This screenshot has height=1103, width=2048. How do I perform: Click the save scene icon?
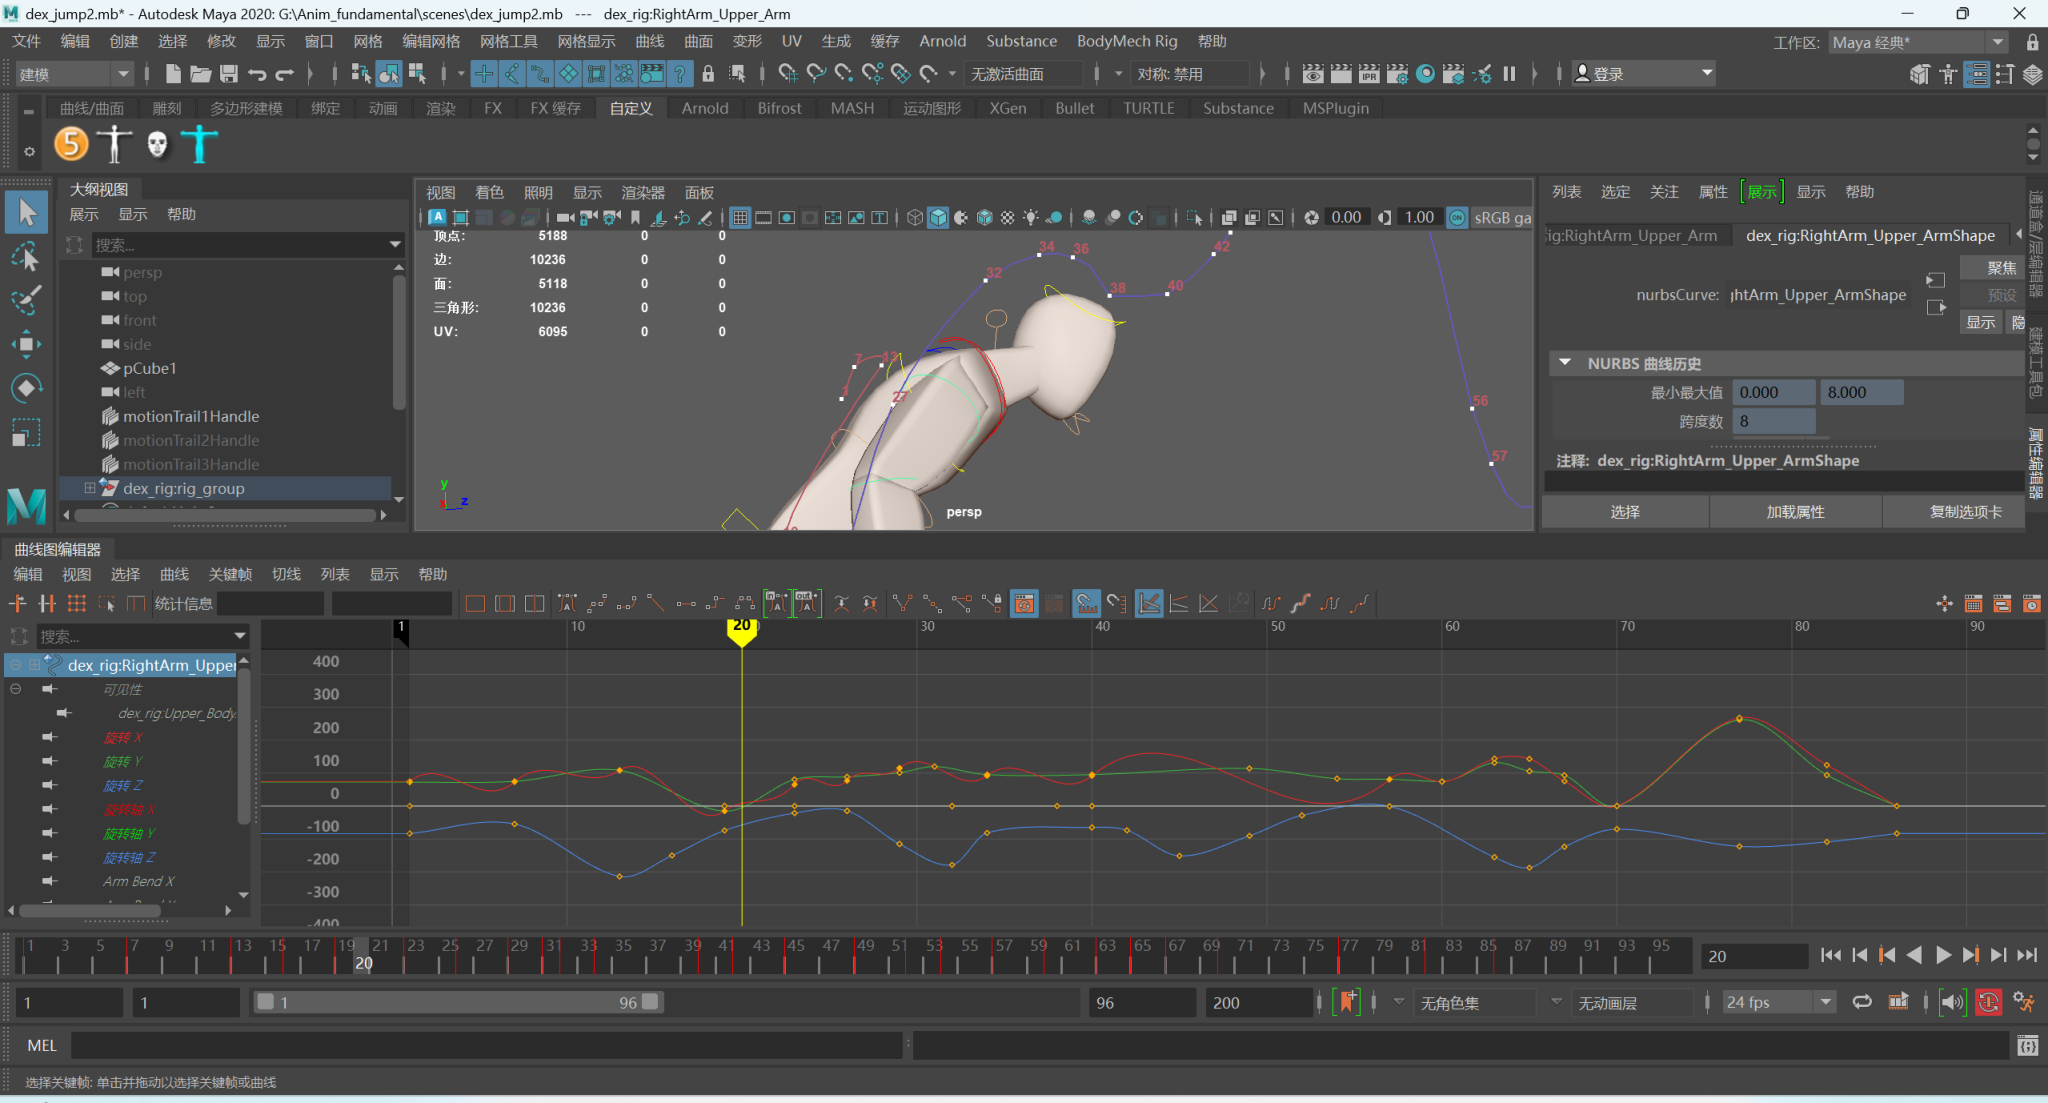point(229,74)
